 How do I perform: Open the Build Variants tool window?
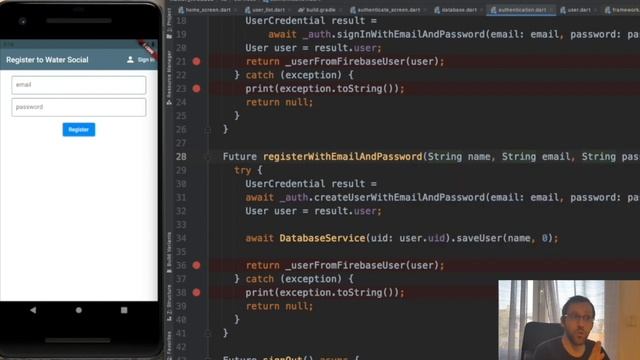click(169, 253)
